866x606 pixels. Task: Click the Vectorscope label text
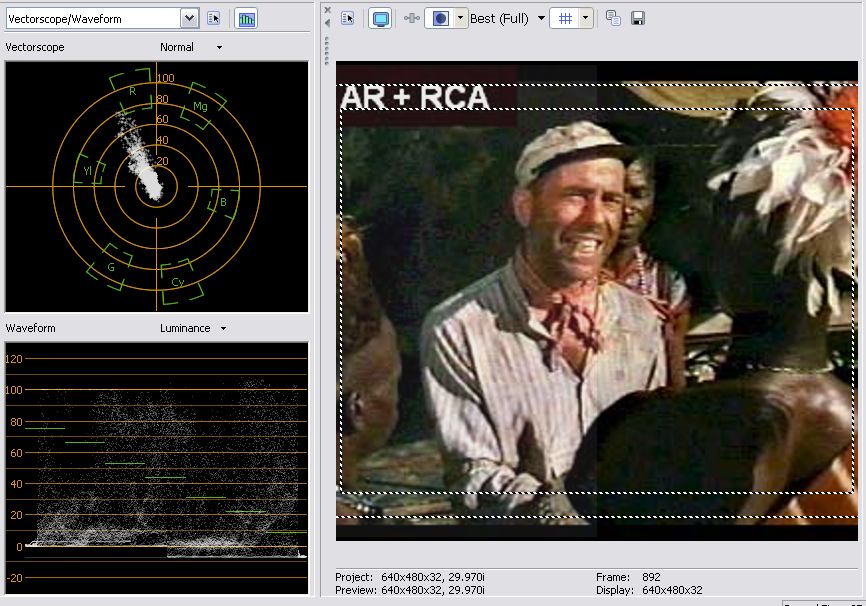pyautogui.click(x=35, y=48)
